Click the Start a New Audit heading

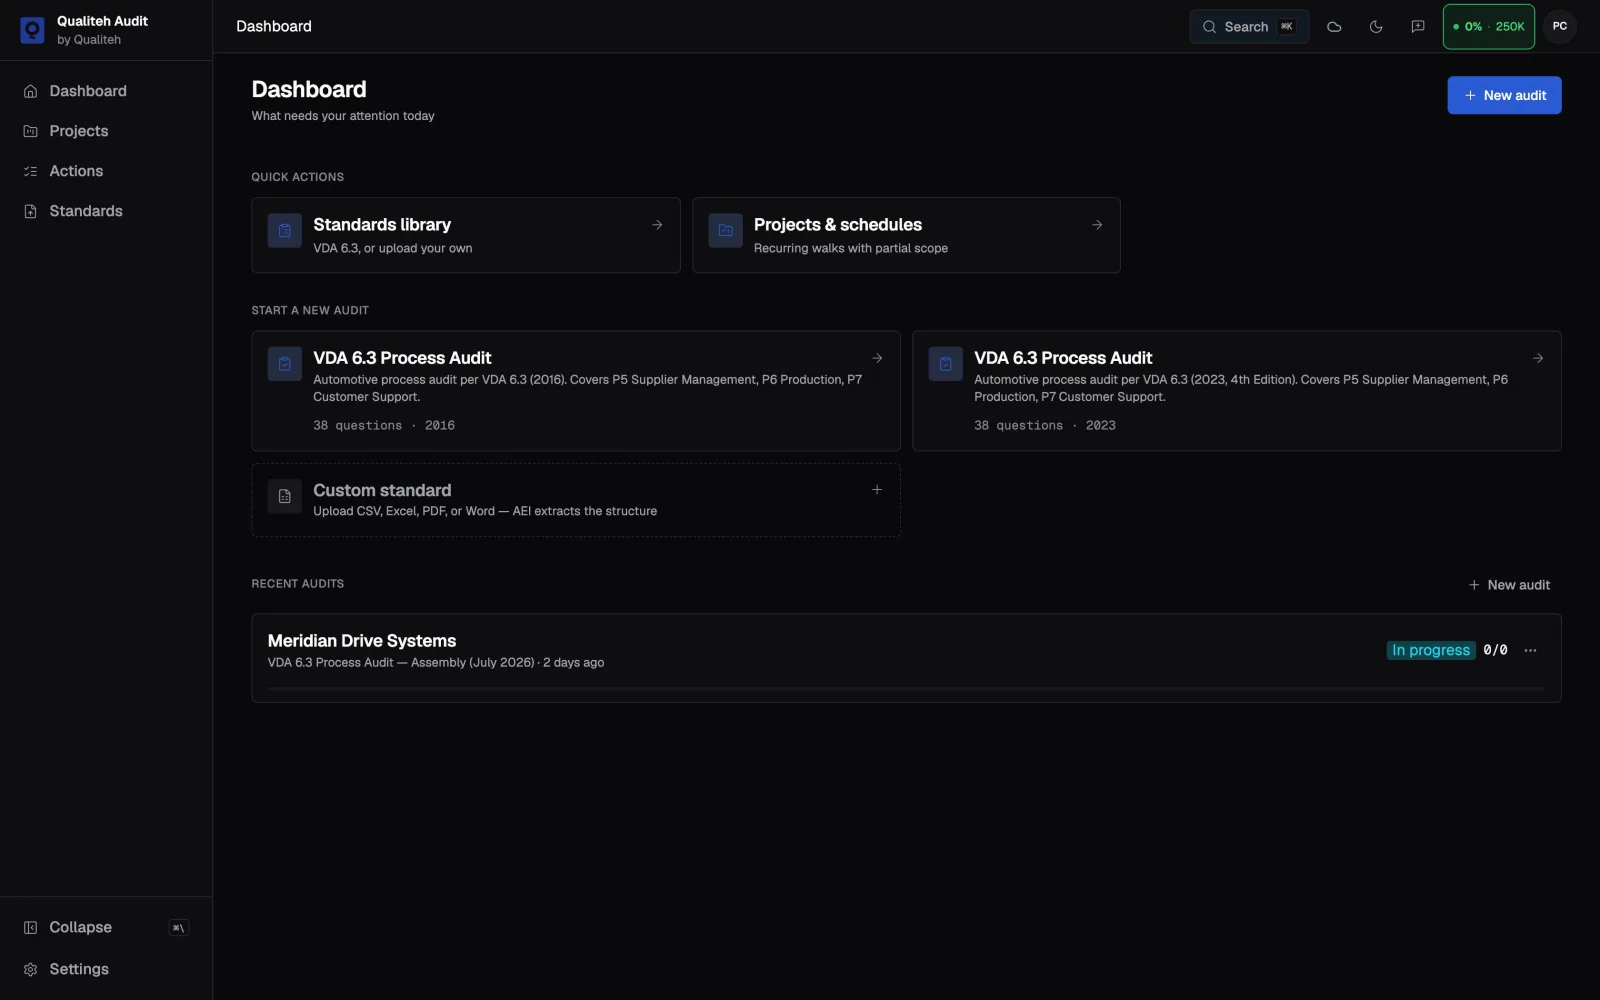tap(310, 311)
